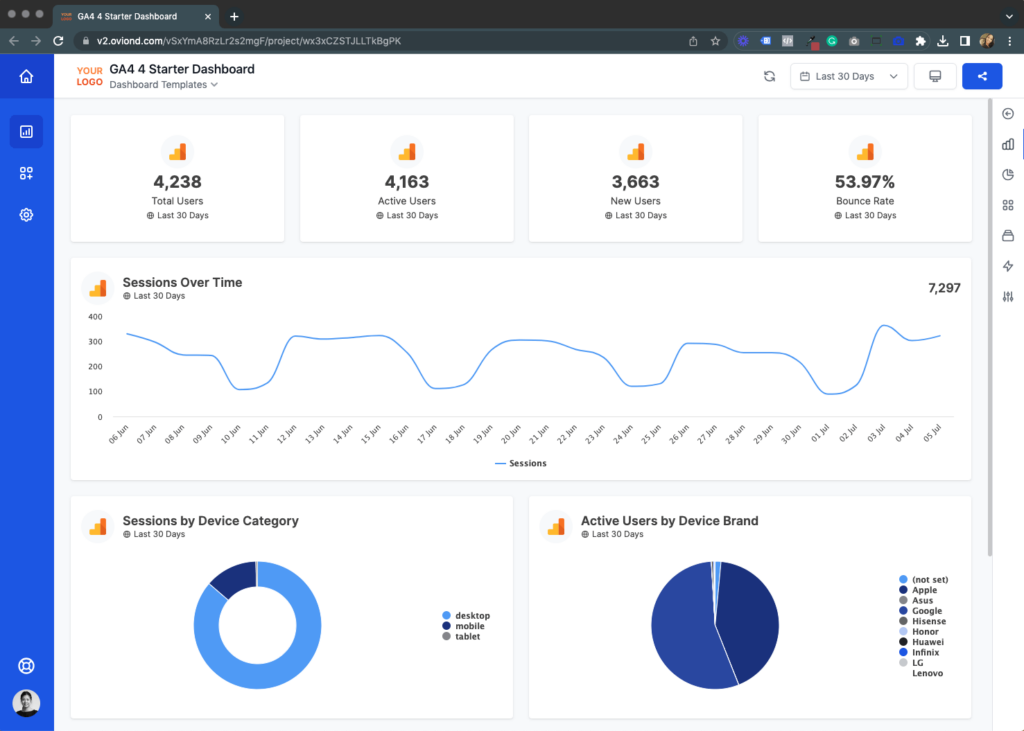Click the Total Users analytics icon
Viewport: 1024px width, 731px height.
tap(178, 152)
